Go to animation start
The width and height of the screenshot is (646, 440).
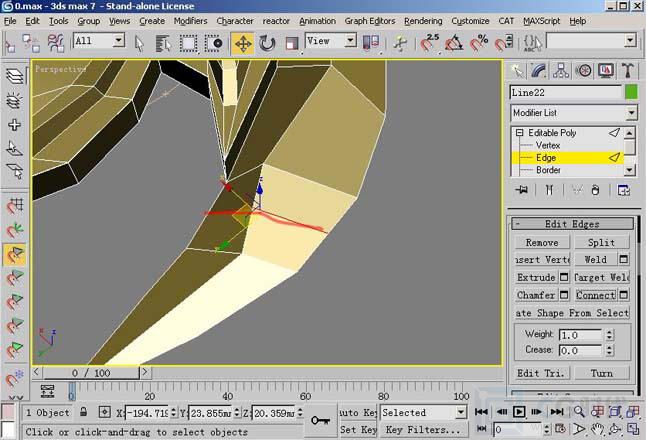click(x=481, y=412)
